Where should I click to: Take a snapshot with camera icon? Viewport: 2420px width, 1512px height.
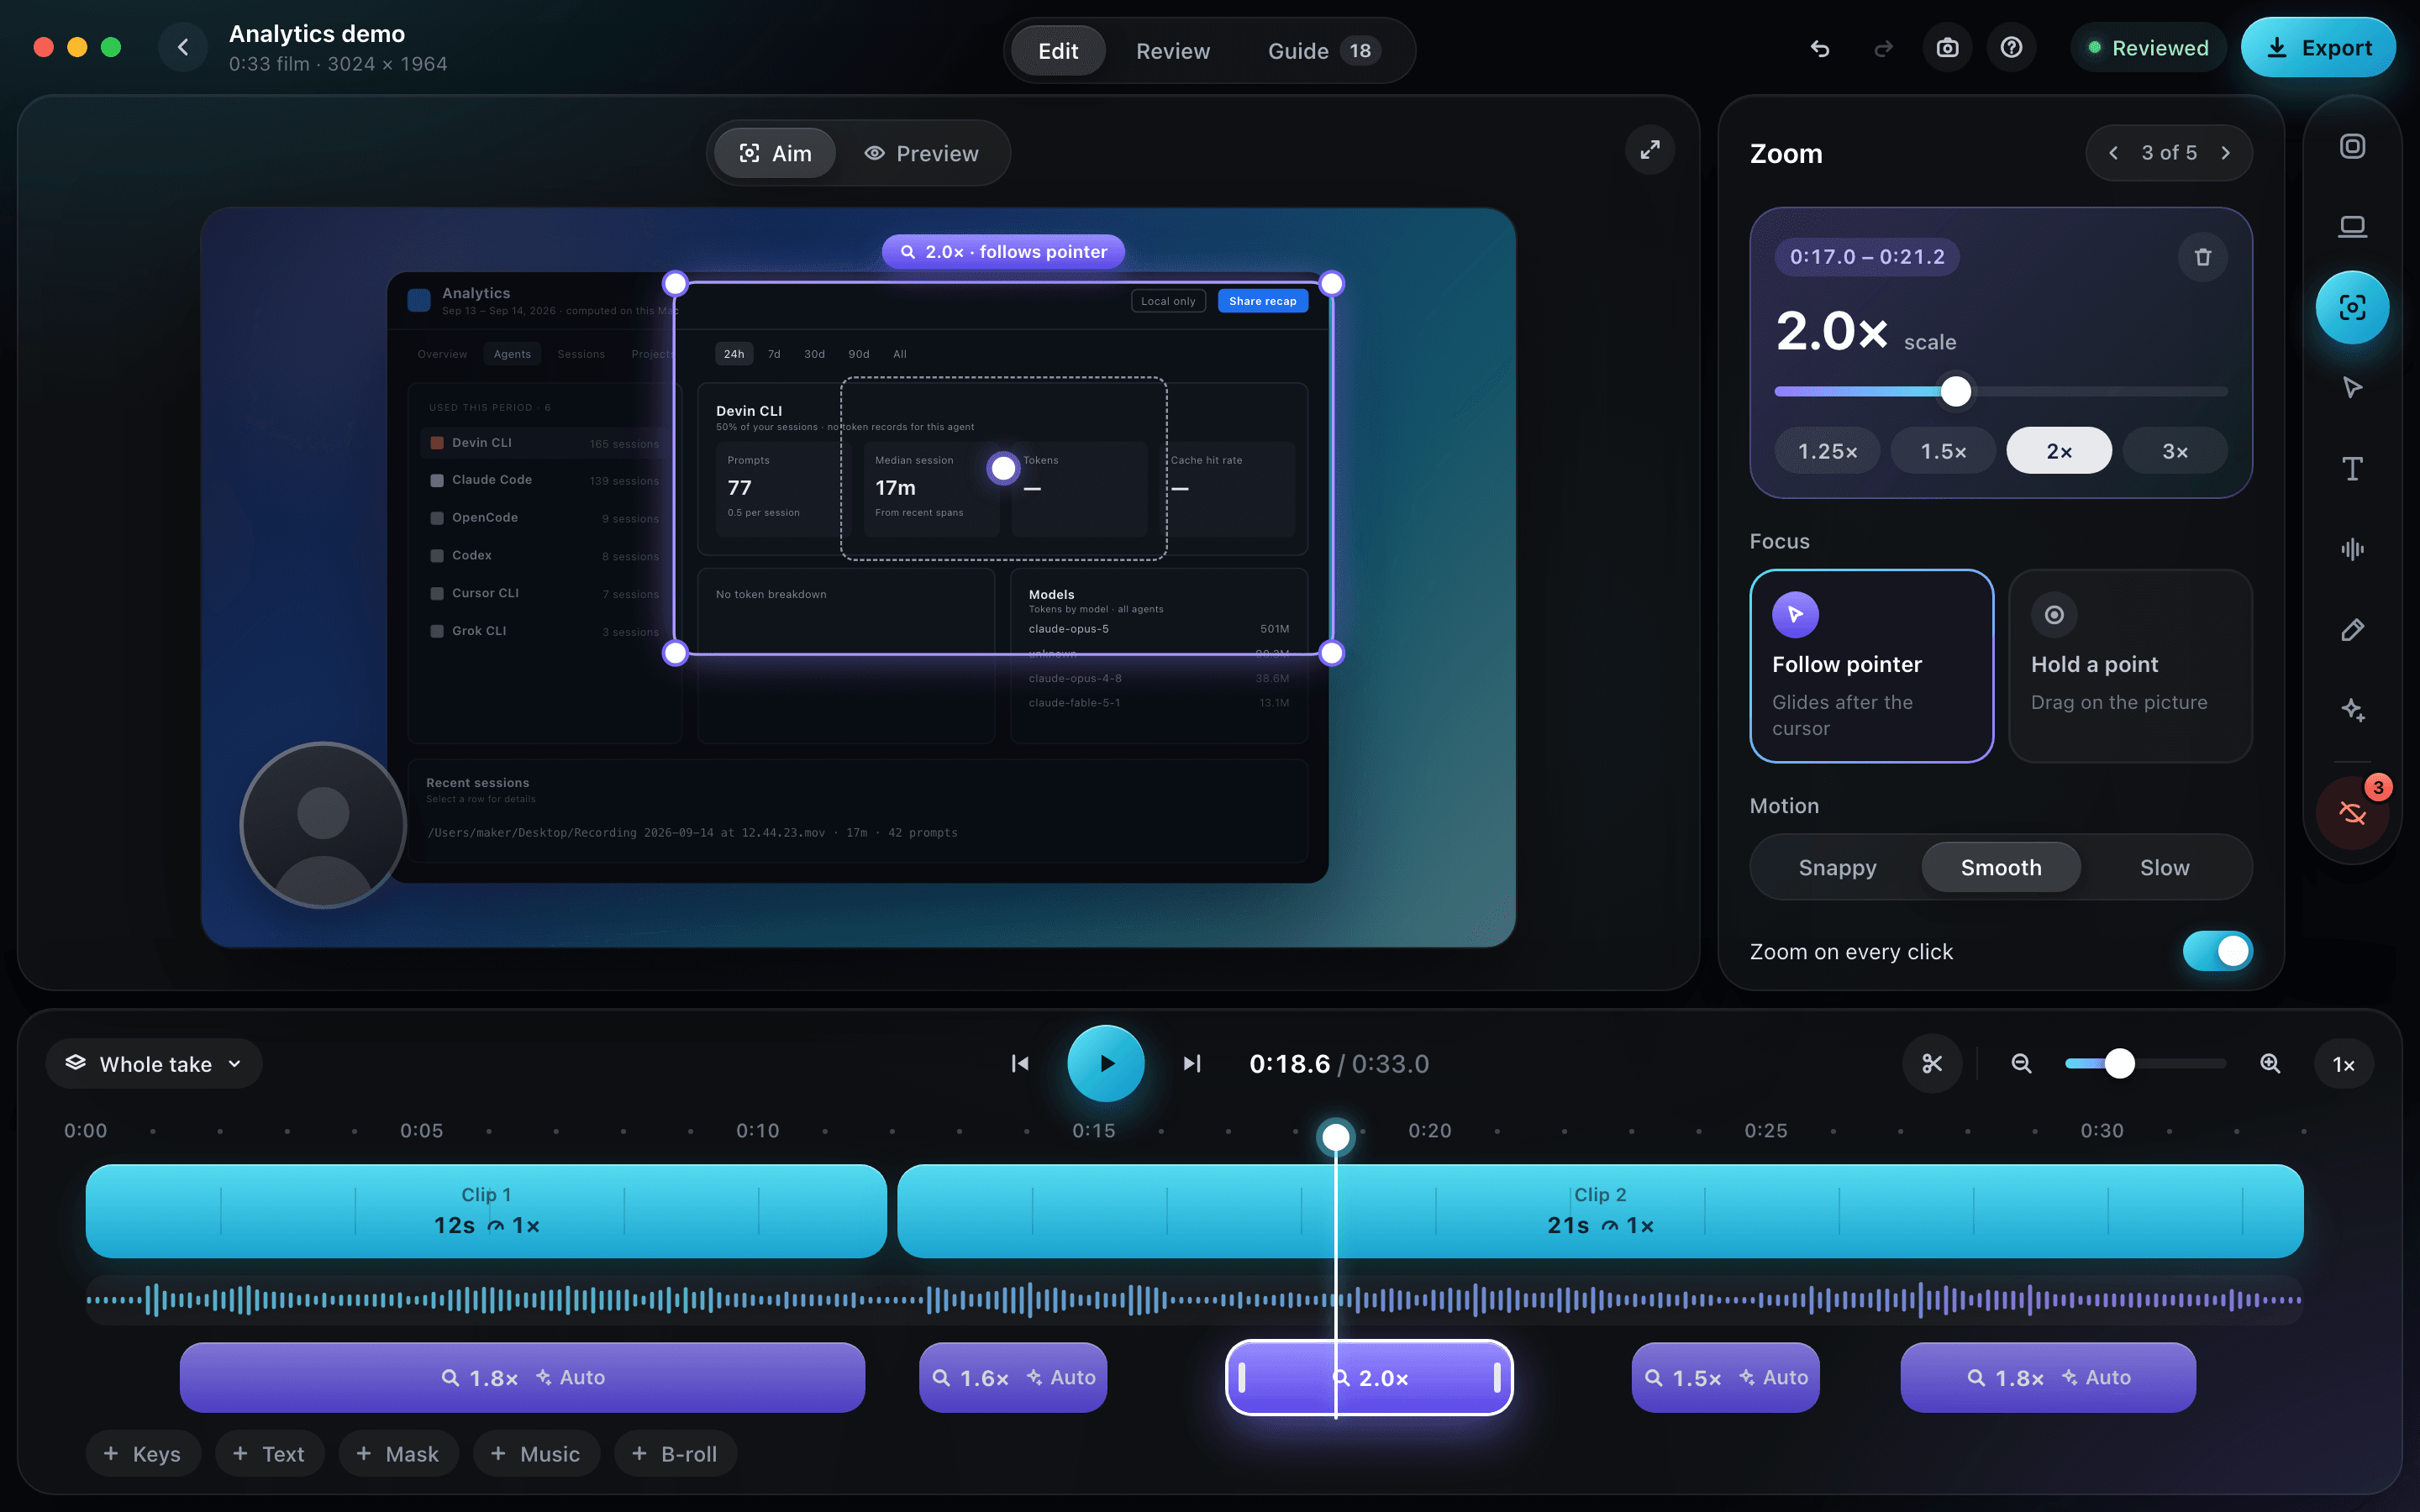[x=1947, y=48]
